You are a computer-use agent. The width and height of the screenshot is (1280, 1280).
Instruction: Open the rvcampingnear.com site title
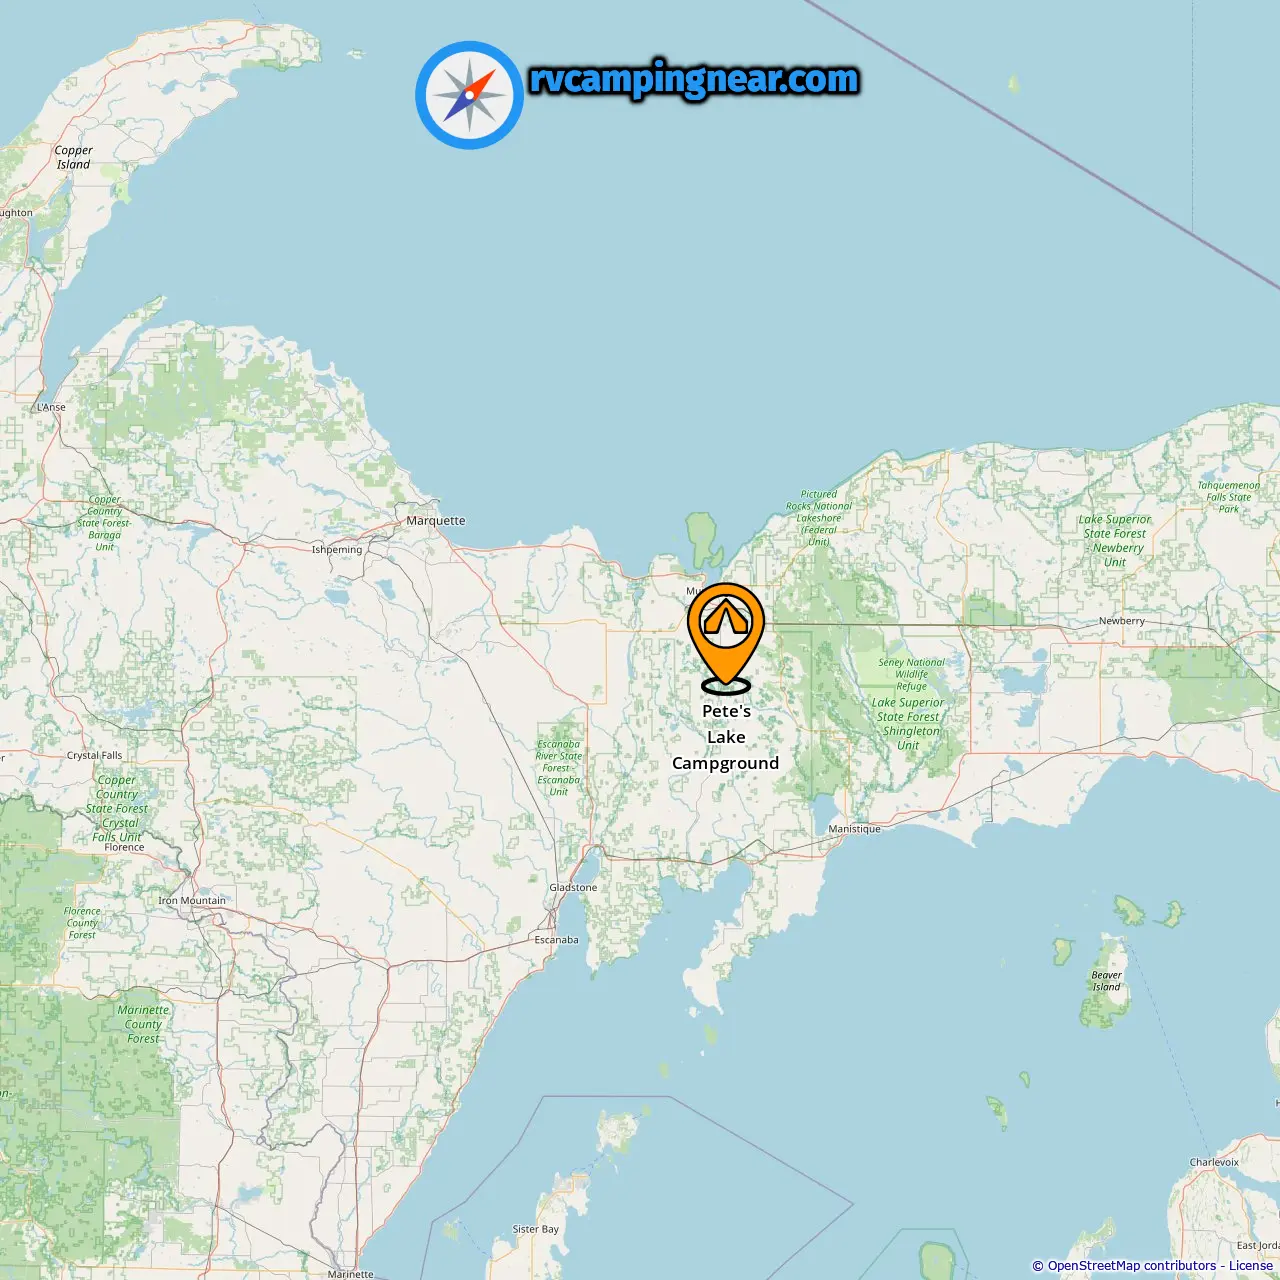[694, 80]
